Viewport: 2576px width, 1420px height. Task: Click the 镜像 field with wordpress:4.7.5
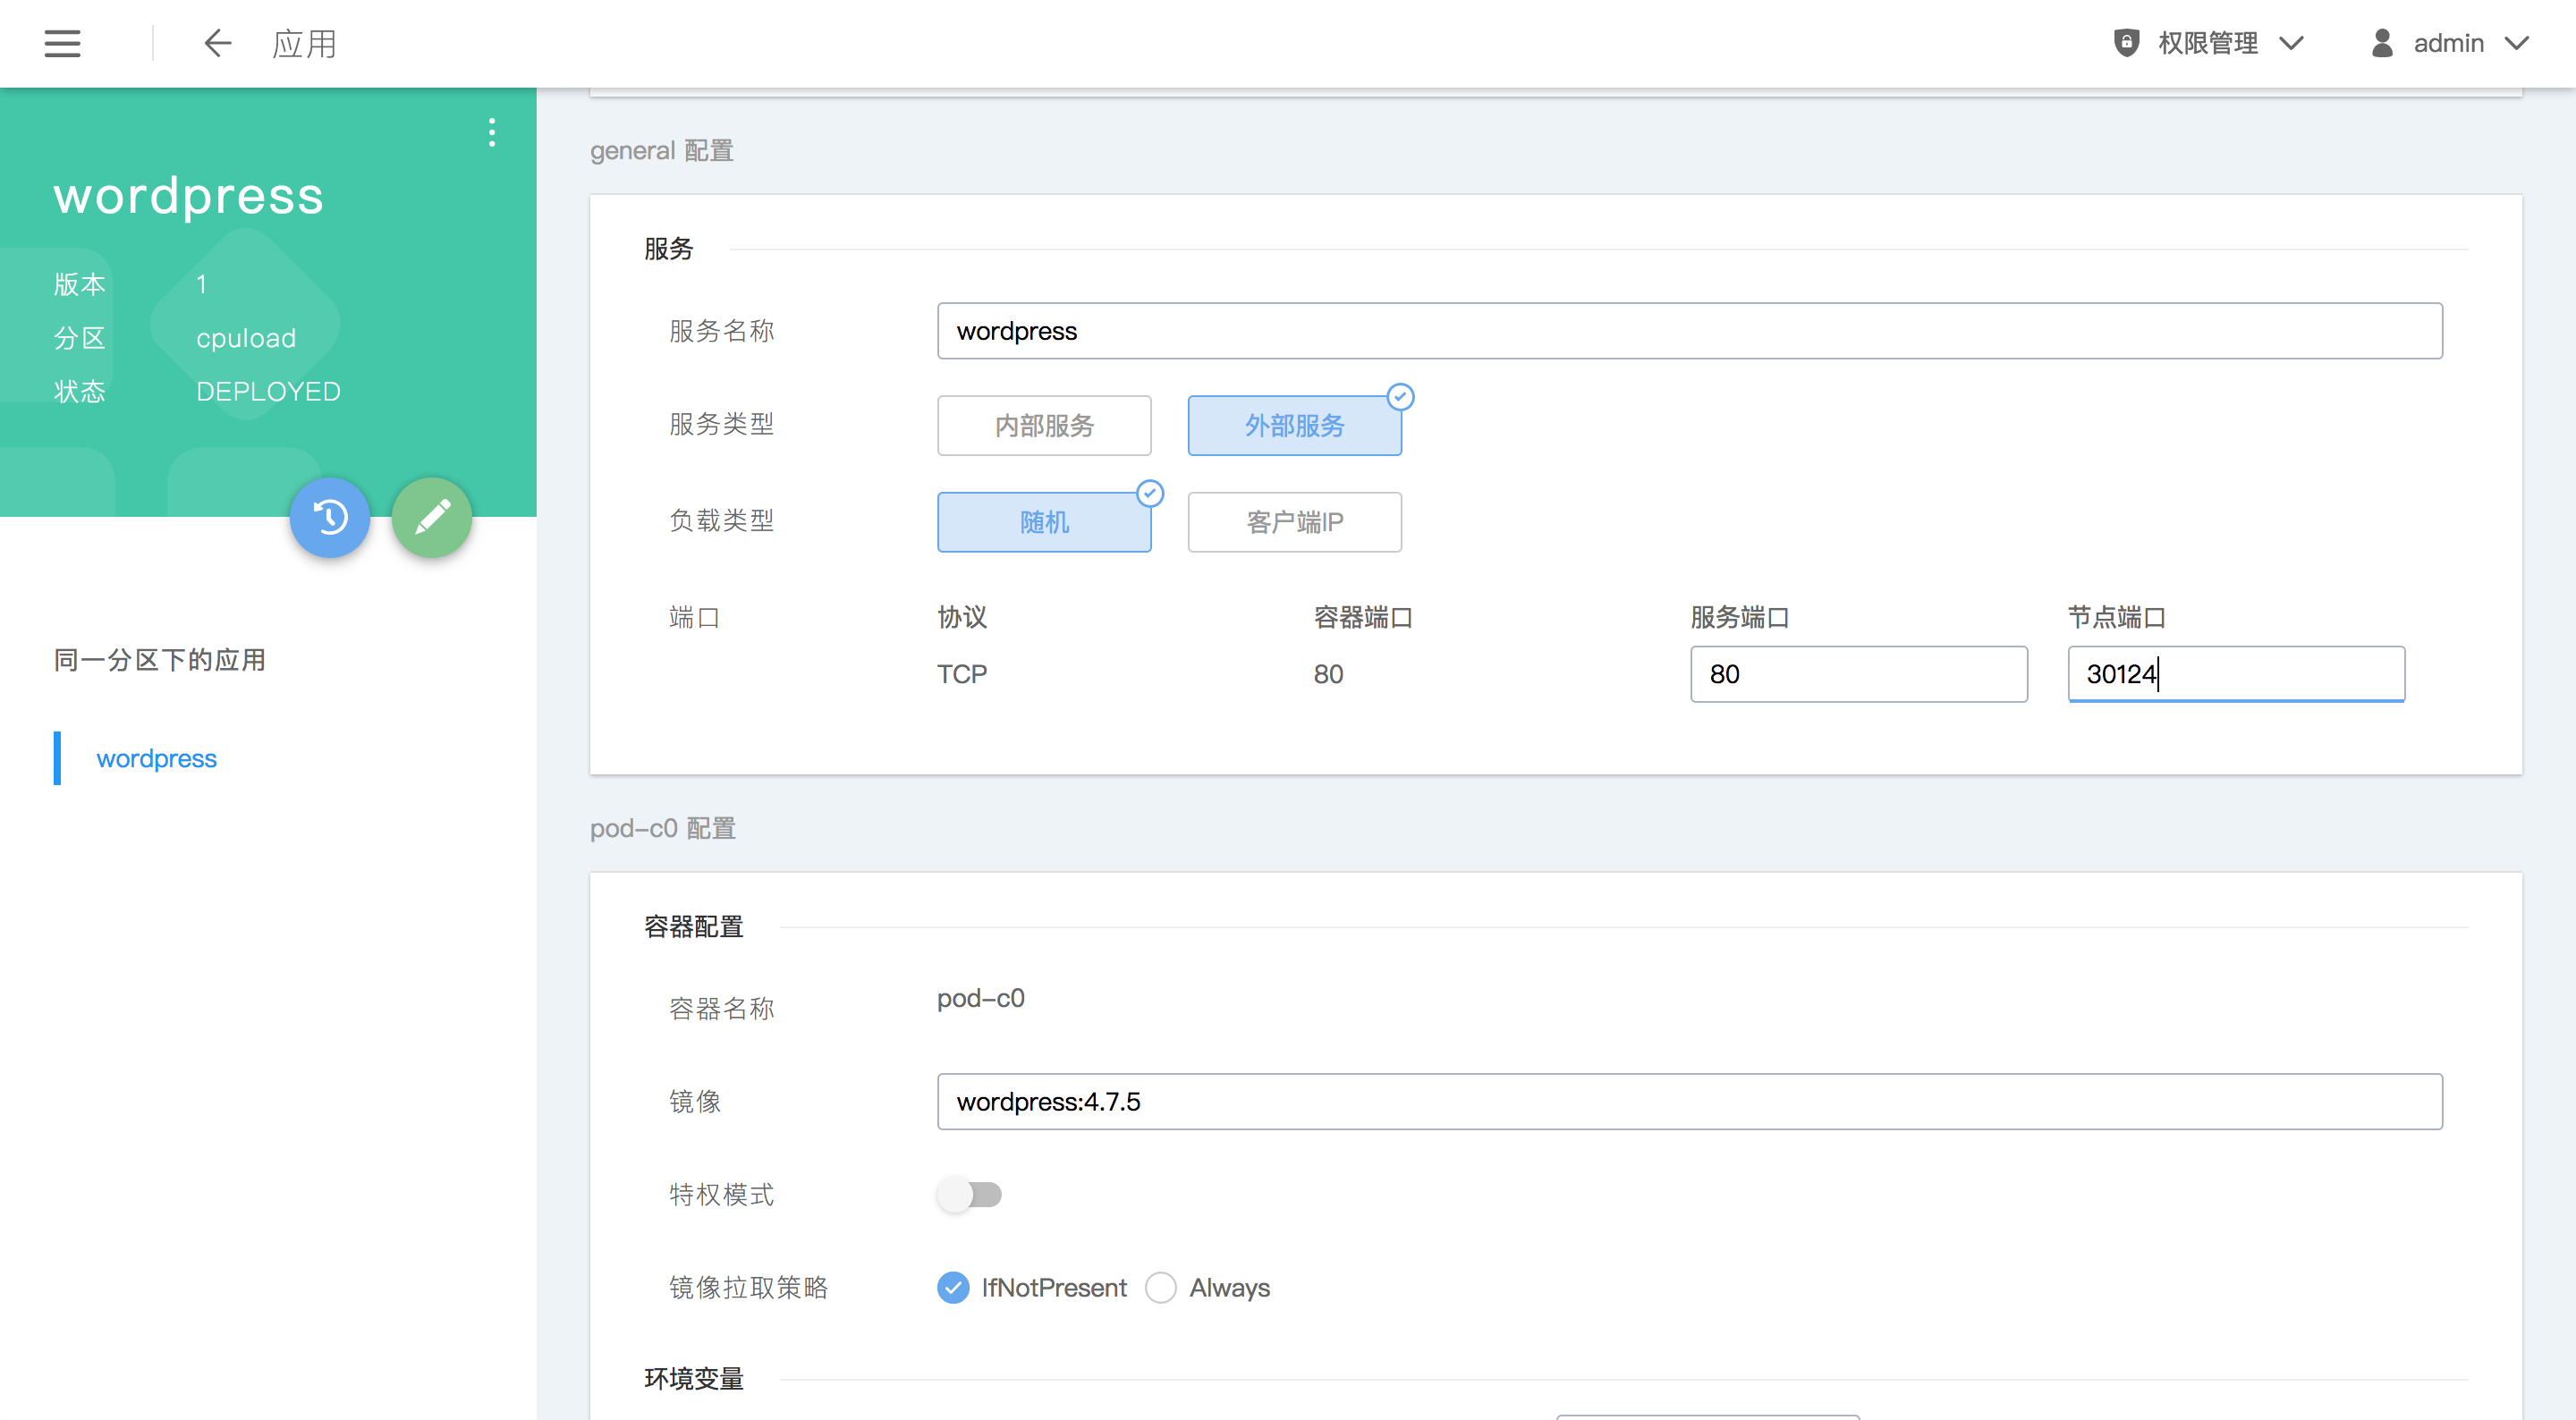(x=1689, y=1101)
